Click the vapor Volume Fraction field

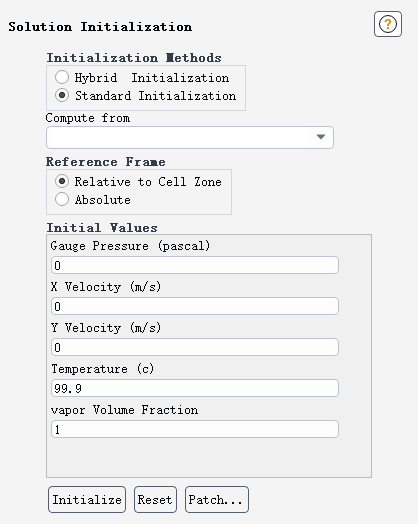coord(195,429)
